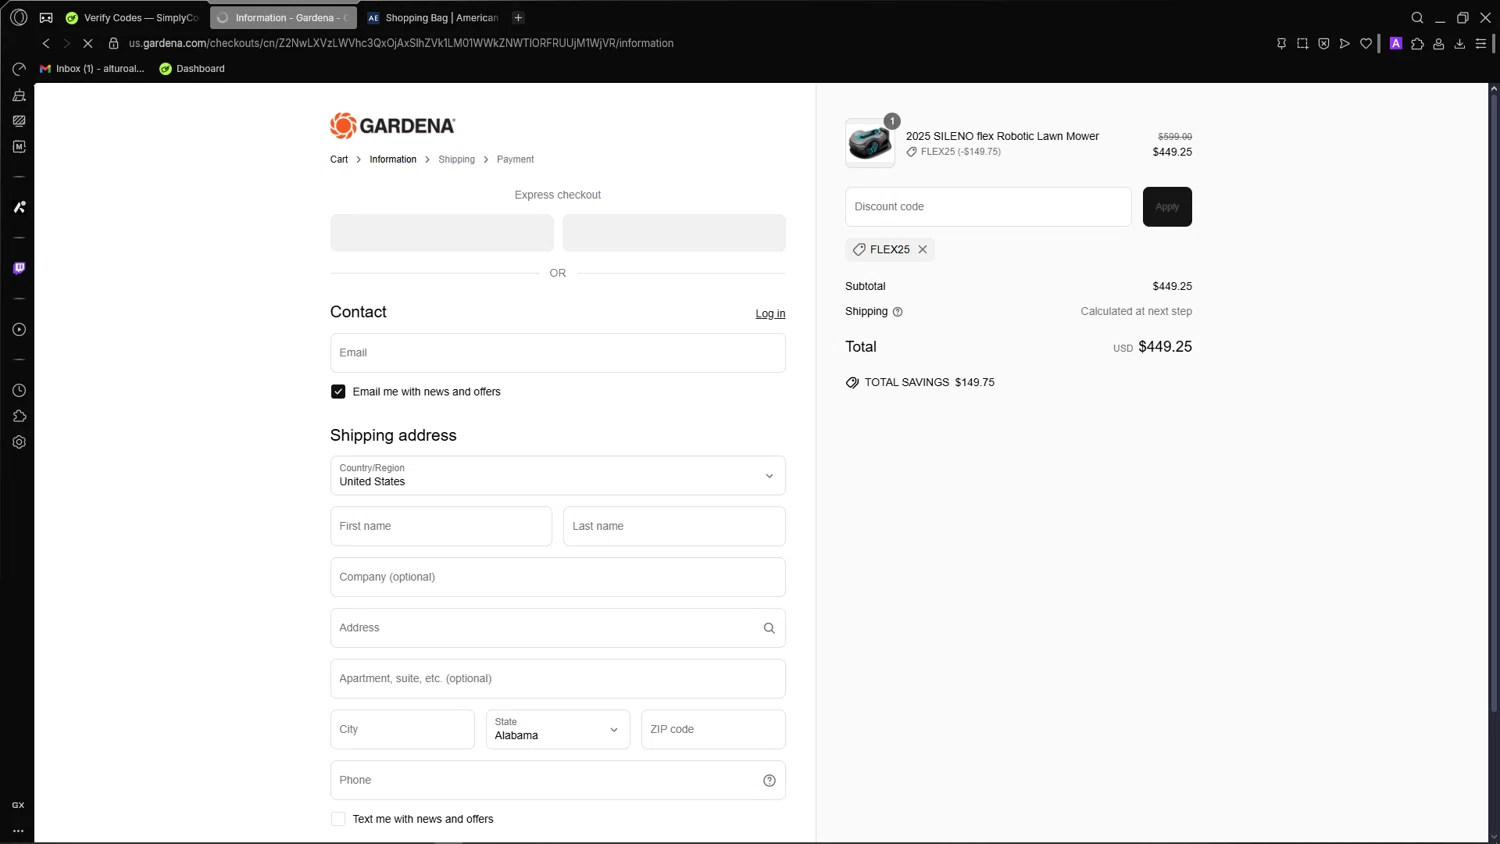Focus the ZIP code field
Viewport: 1500px width, 844px height.
pos(713,729)
